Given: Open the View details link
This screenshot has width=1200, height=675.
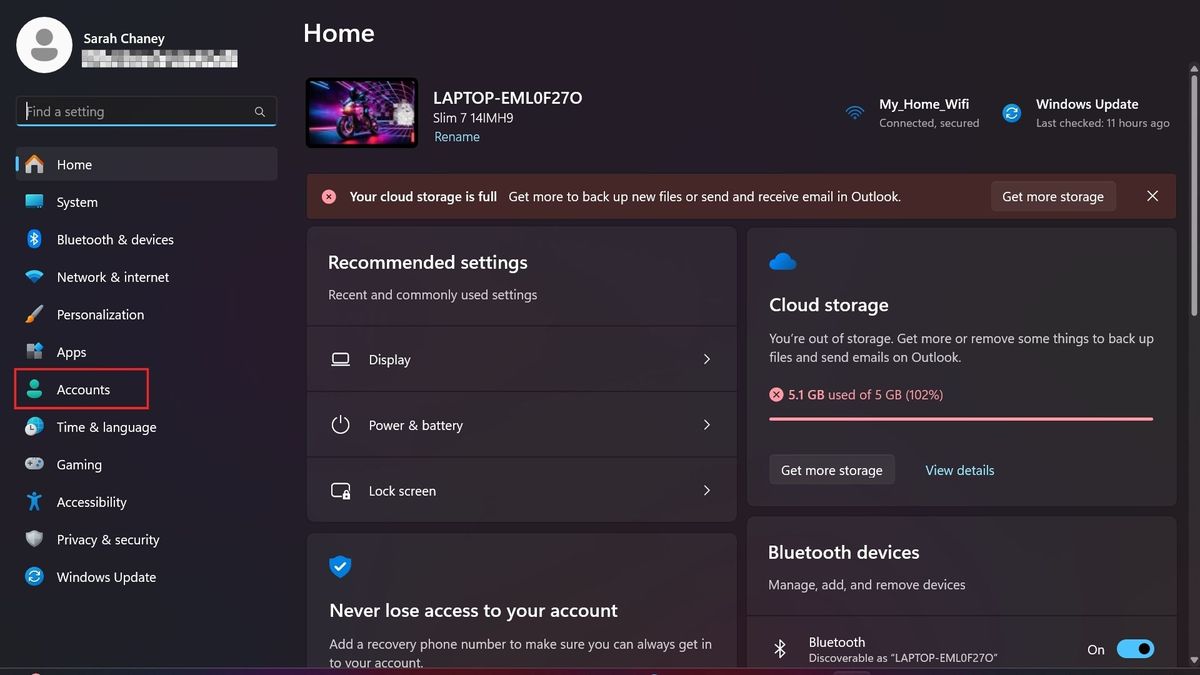Looking at the screenshot, I should [x=960, y=470].
